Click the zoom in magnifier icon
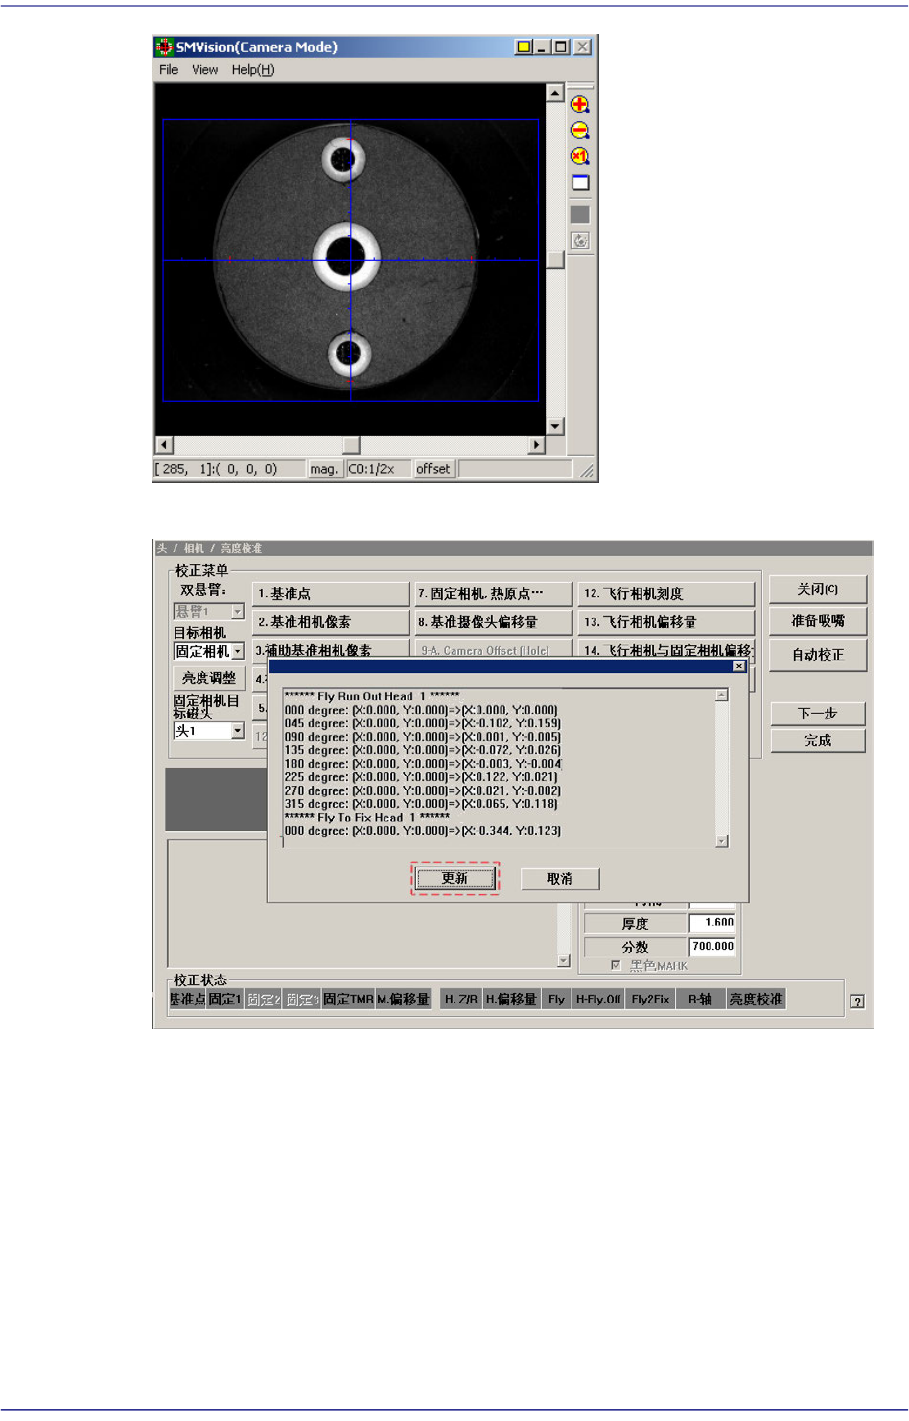 coord(580,105)
